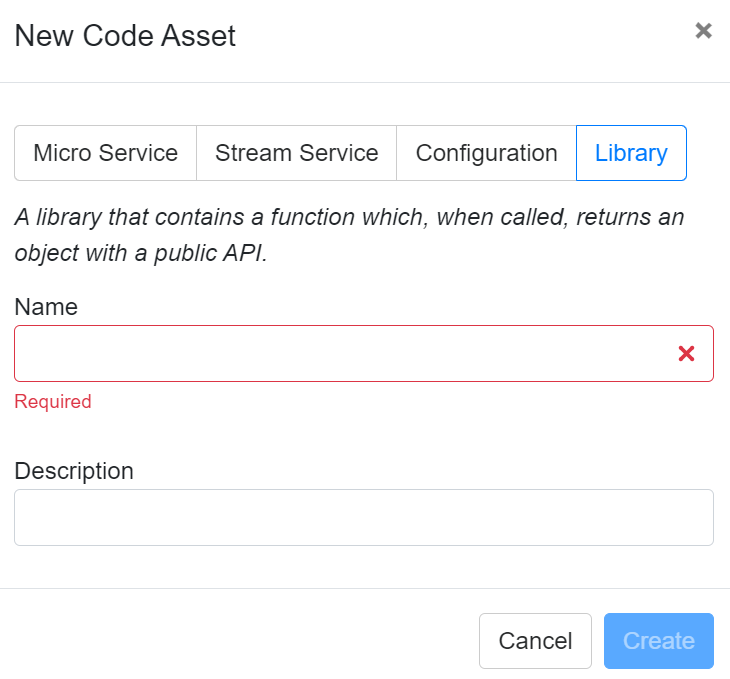730x679 pixels.
Task: Click blank header space beside the dialog title
Action: coord(460,36)
